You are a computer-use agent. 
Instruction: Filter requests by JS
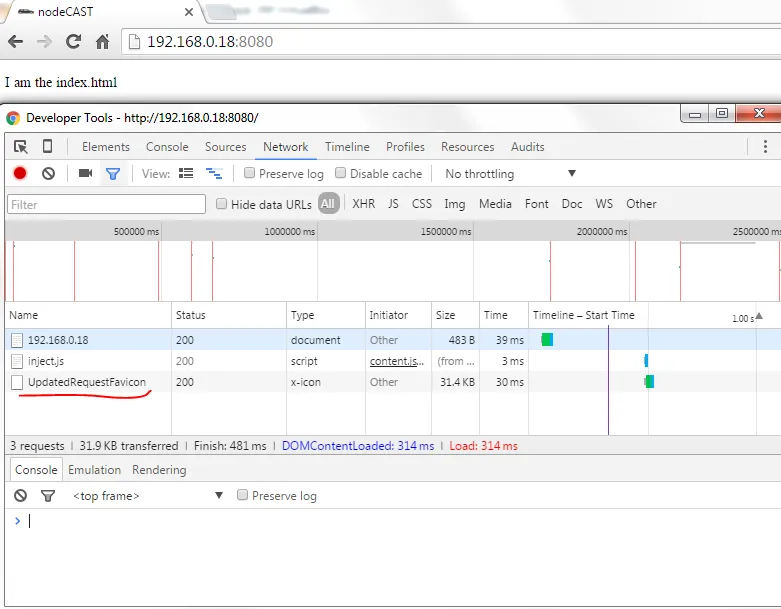[393, 204]
